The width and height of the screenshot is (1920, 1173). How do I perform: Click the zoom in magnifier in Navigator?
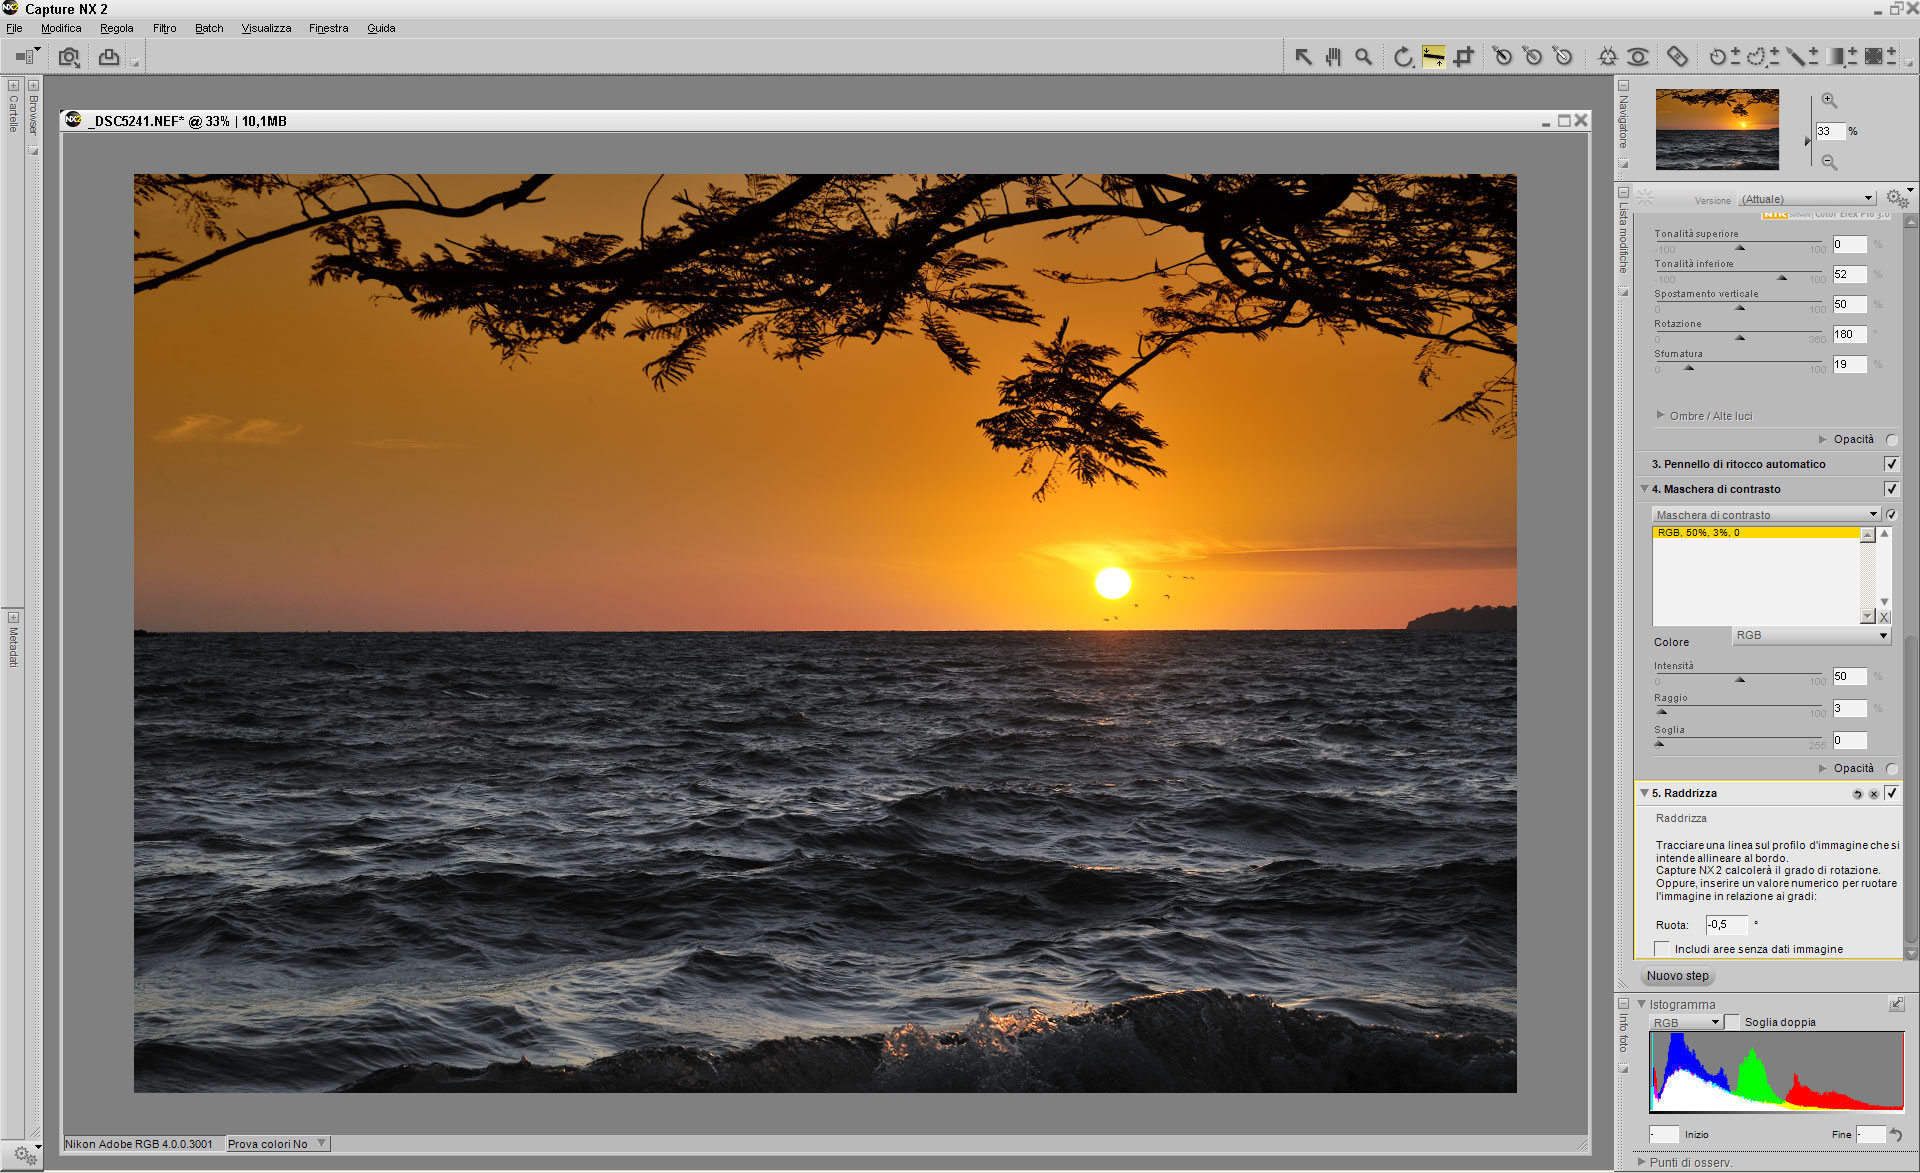click(x=1829, y=100)
